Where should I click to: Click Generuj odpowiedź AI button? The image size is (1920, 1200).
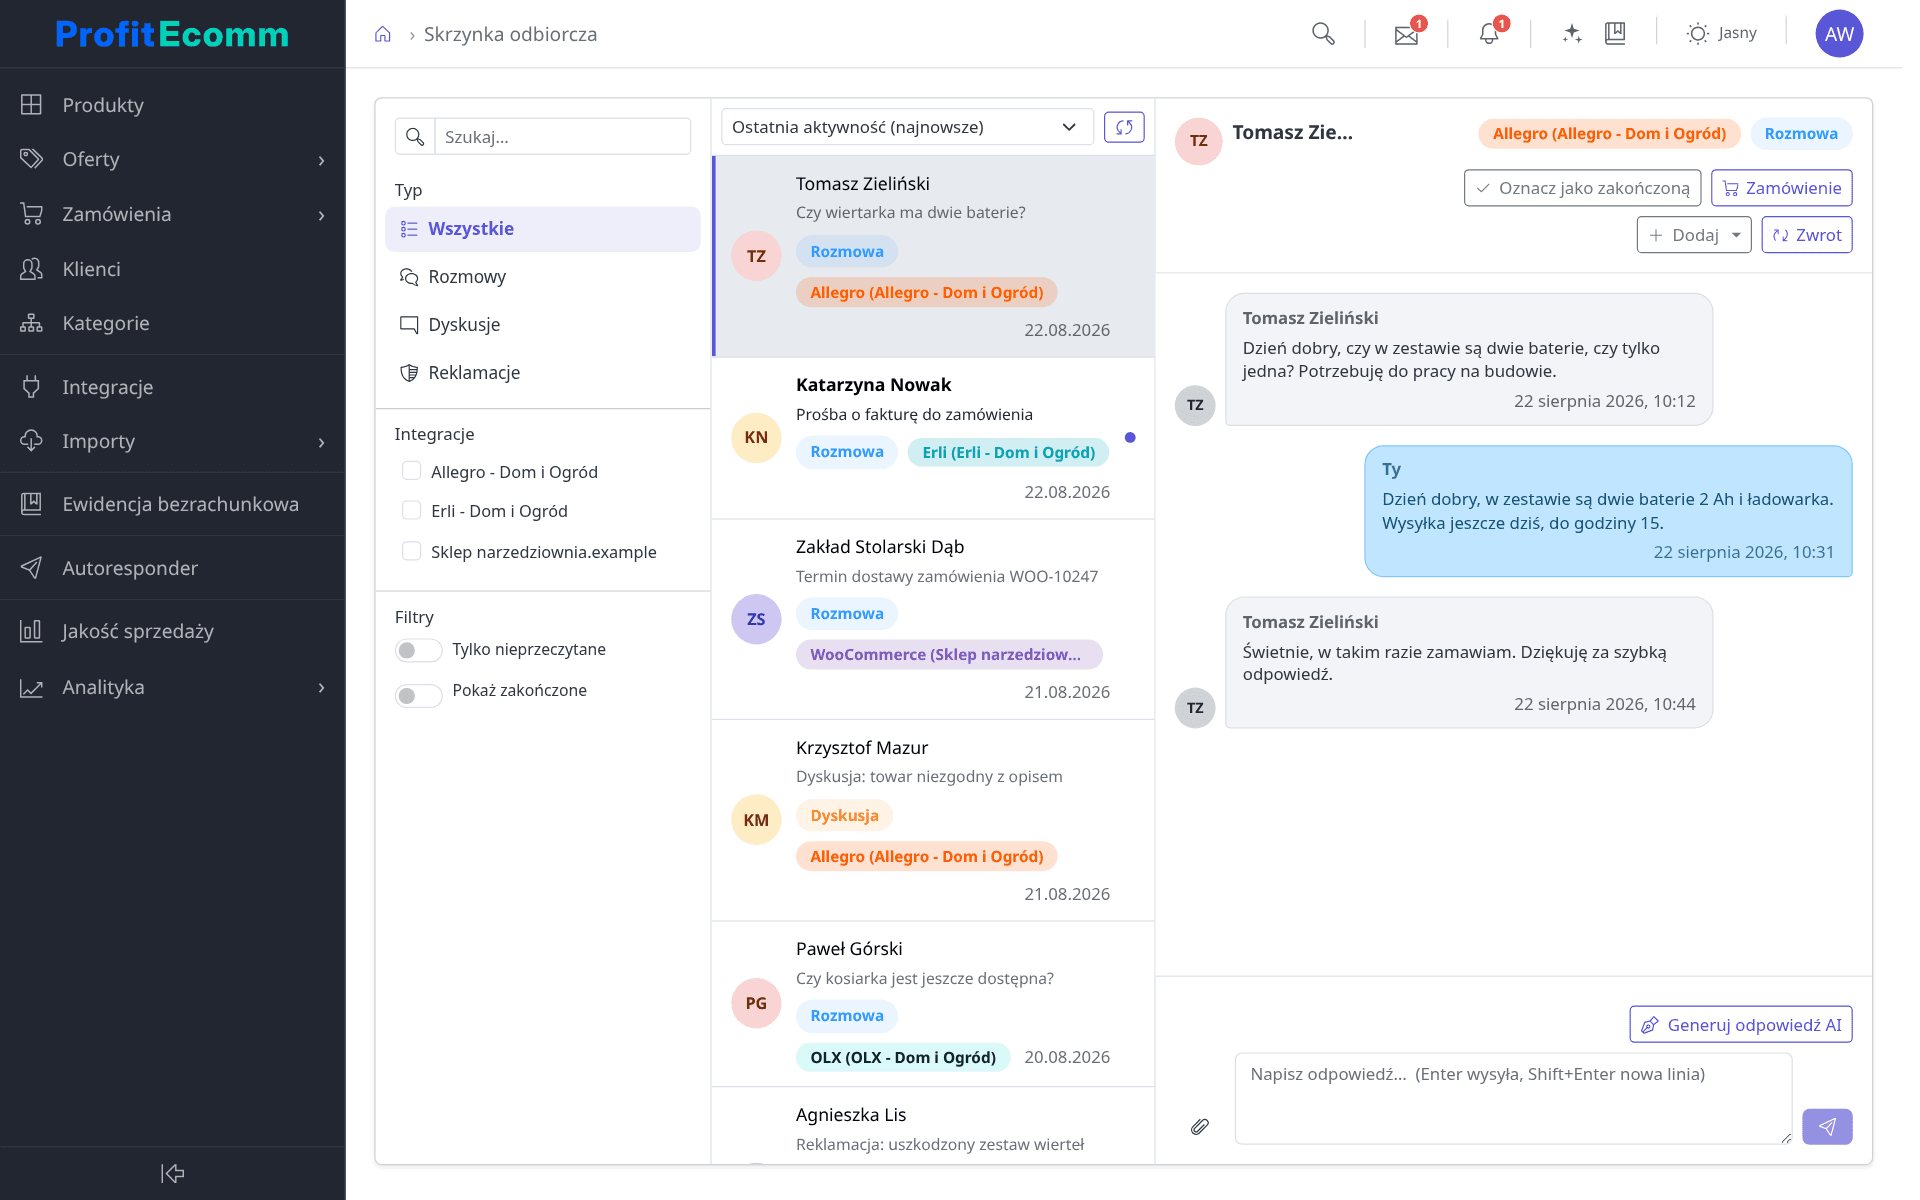(x=1741, y=1025)
